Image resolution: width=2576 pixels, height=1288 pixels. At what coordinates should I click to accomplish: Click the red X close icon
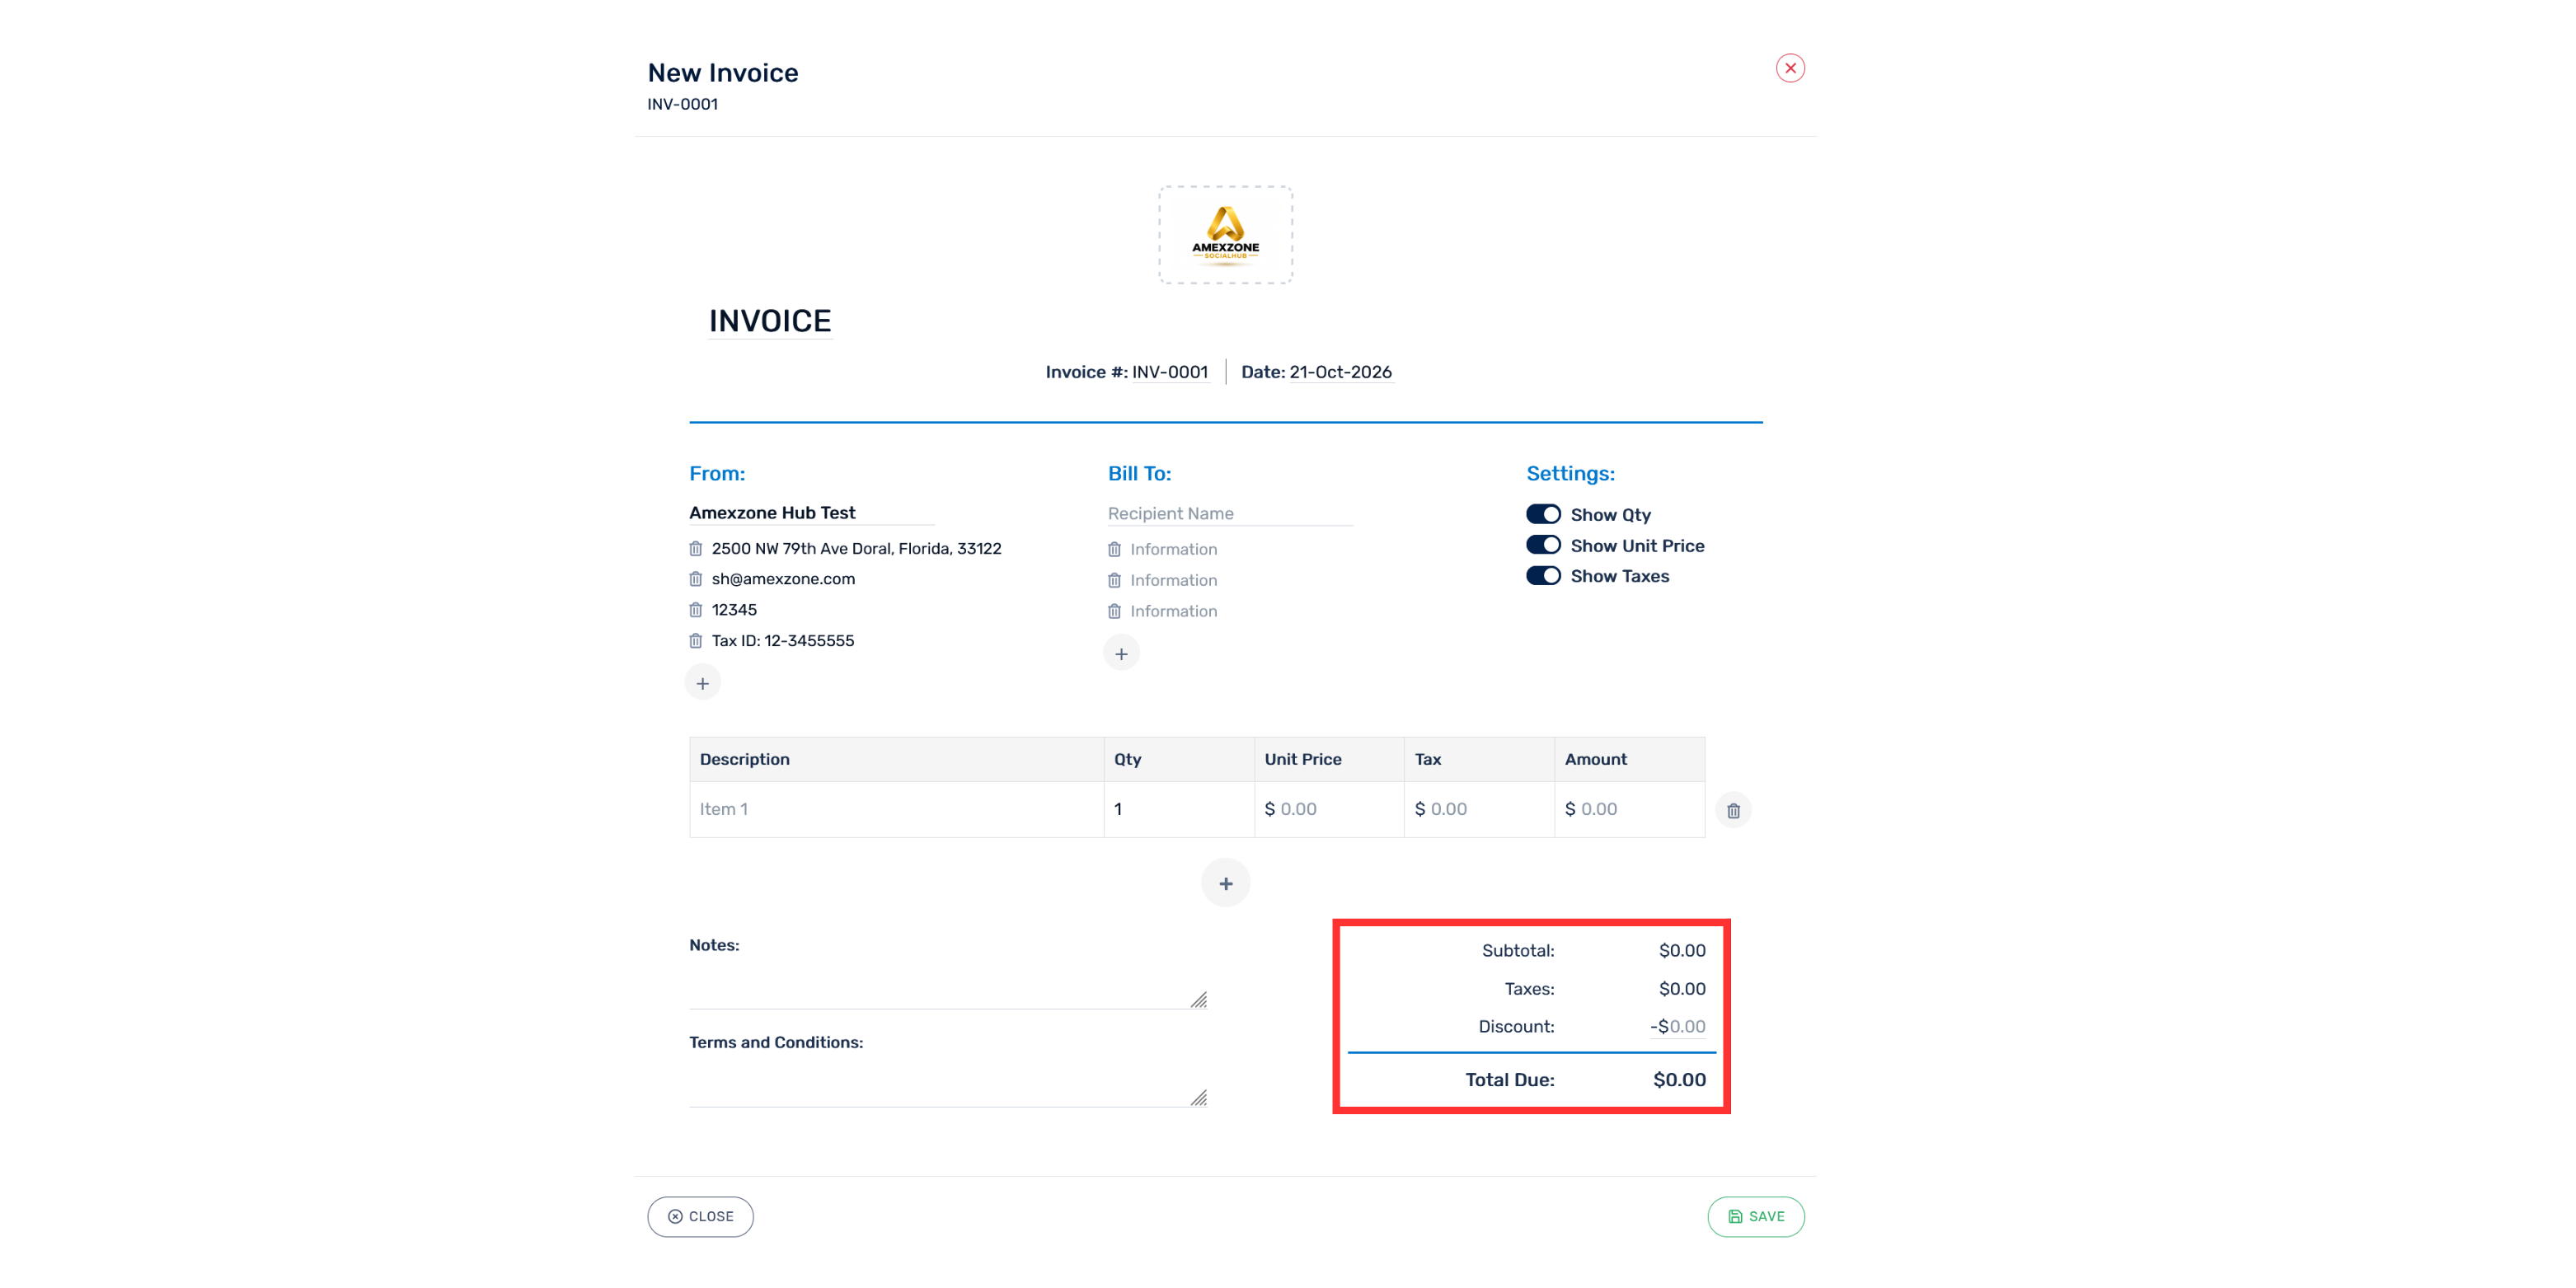tap(1790, 68)
